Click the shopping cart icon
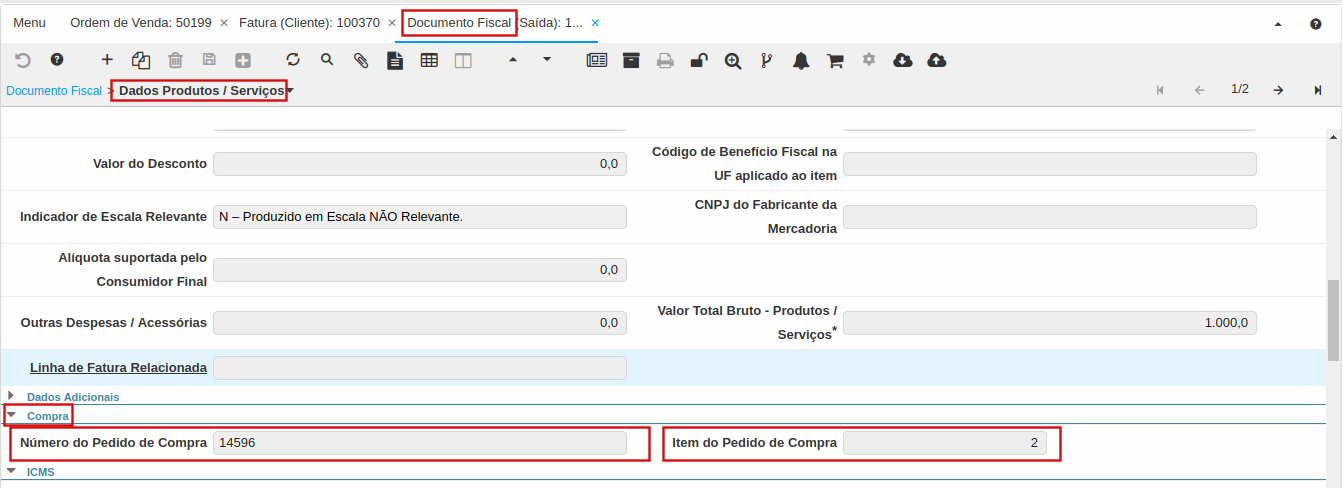This screenshot has width=1342, height=488. pos(835,60)
